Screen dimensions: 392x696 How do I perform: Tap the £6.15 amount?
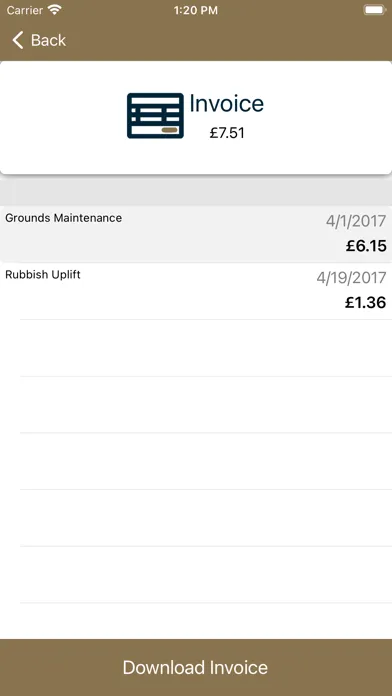366,246
